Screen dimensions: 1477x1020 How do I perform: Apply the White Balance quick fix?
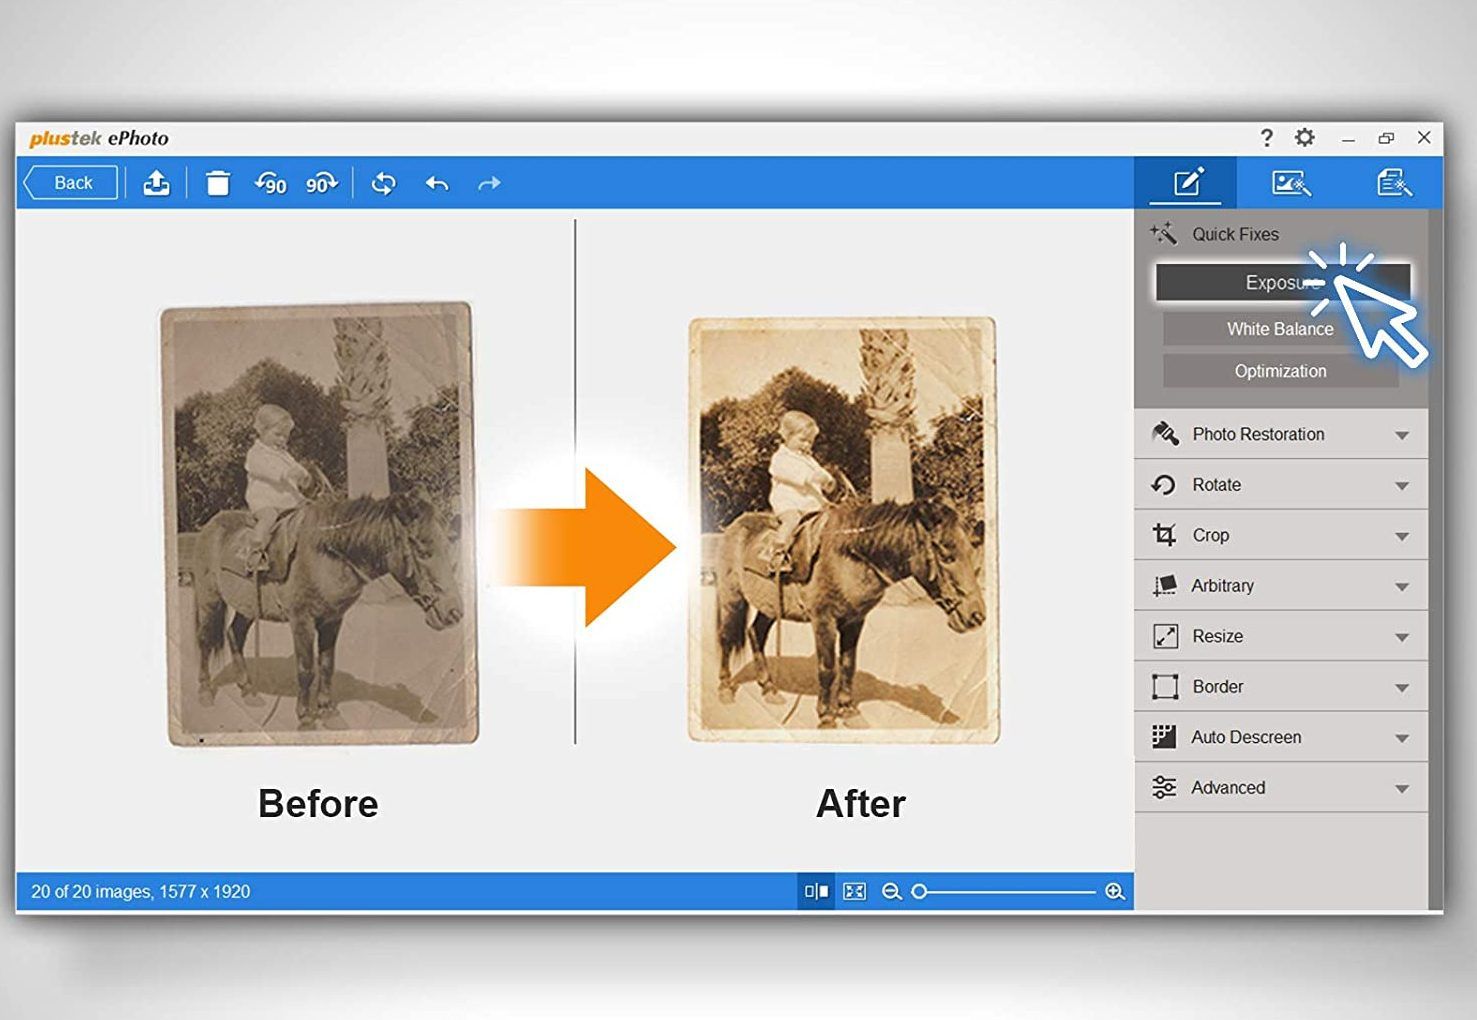coord(1280,329)
